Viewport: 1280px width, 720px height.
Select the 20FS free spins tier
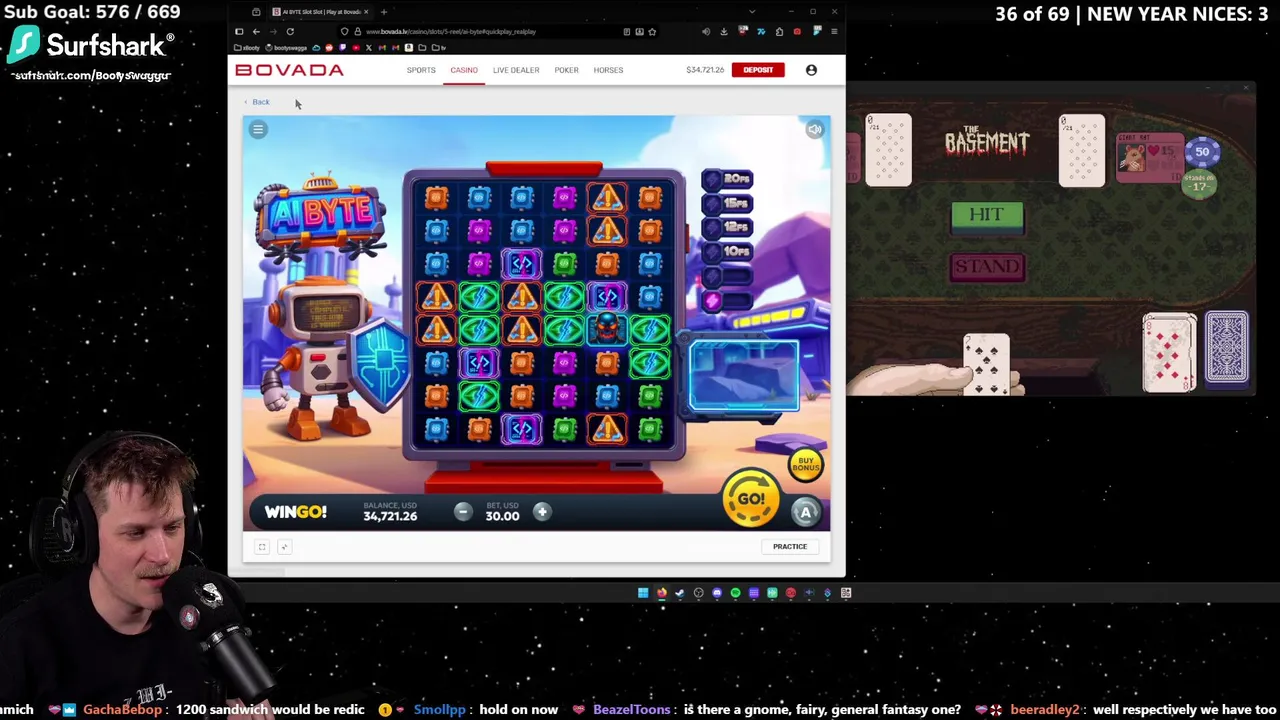click(x=728, y=179)
